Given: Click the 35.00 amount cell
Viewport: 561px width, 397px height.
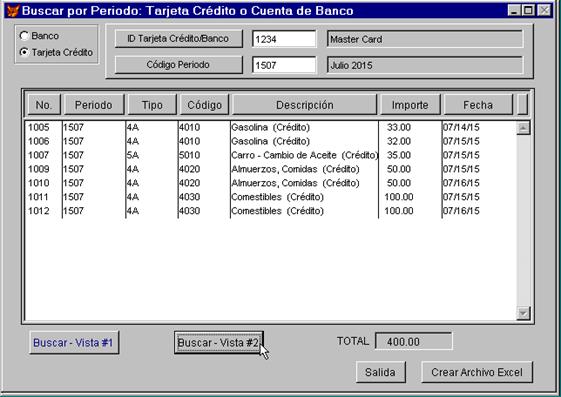Looking at the screenshot, I should tap(399, 155).
